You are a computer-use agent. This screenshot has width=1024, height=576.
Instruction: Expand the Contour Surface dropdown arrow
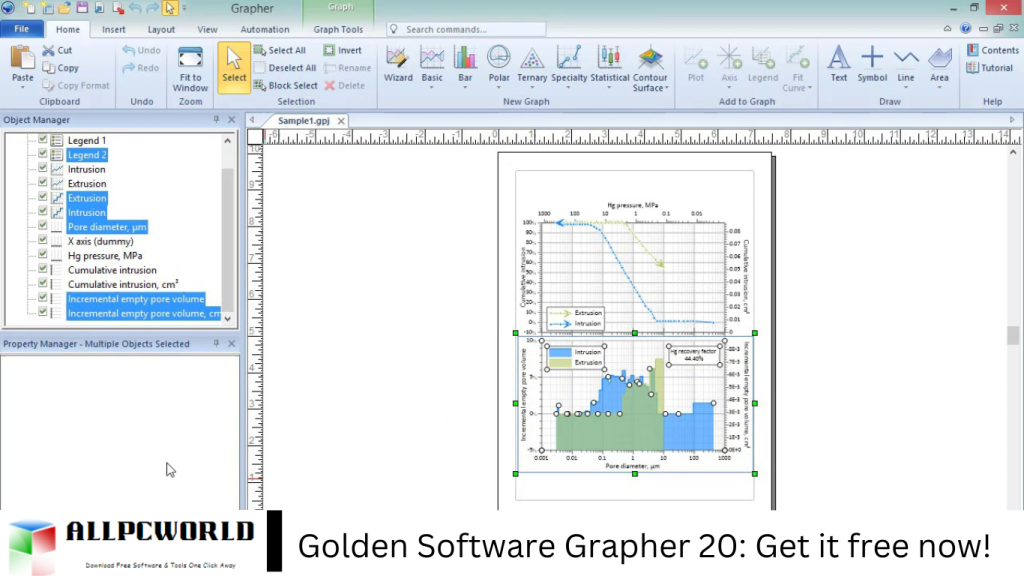[x=666, y=88]
